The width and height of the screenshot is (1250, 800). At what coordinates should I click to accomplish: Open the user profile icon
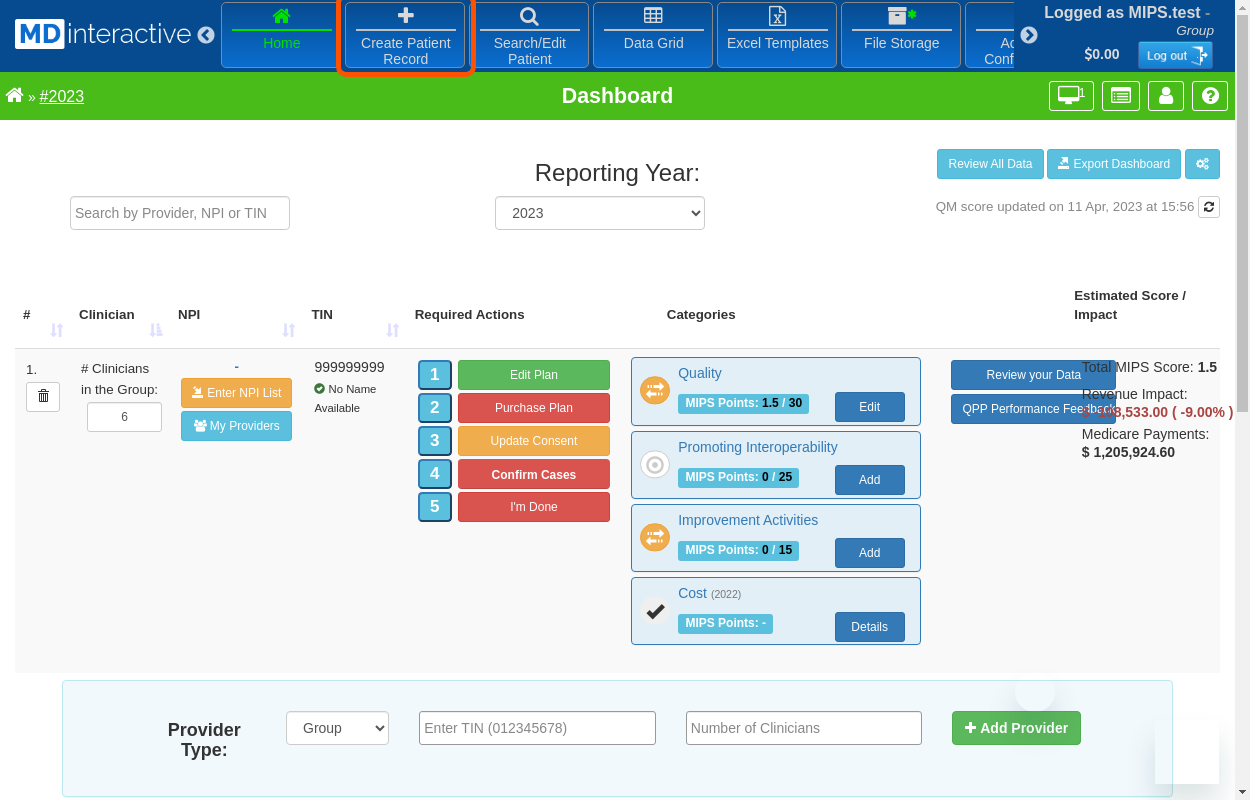[1165, 96]
